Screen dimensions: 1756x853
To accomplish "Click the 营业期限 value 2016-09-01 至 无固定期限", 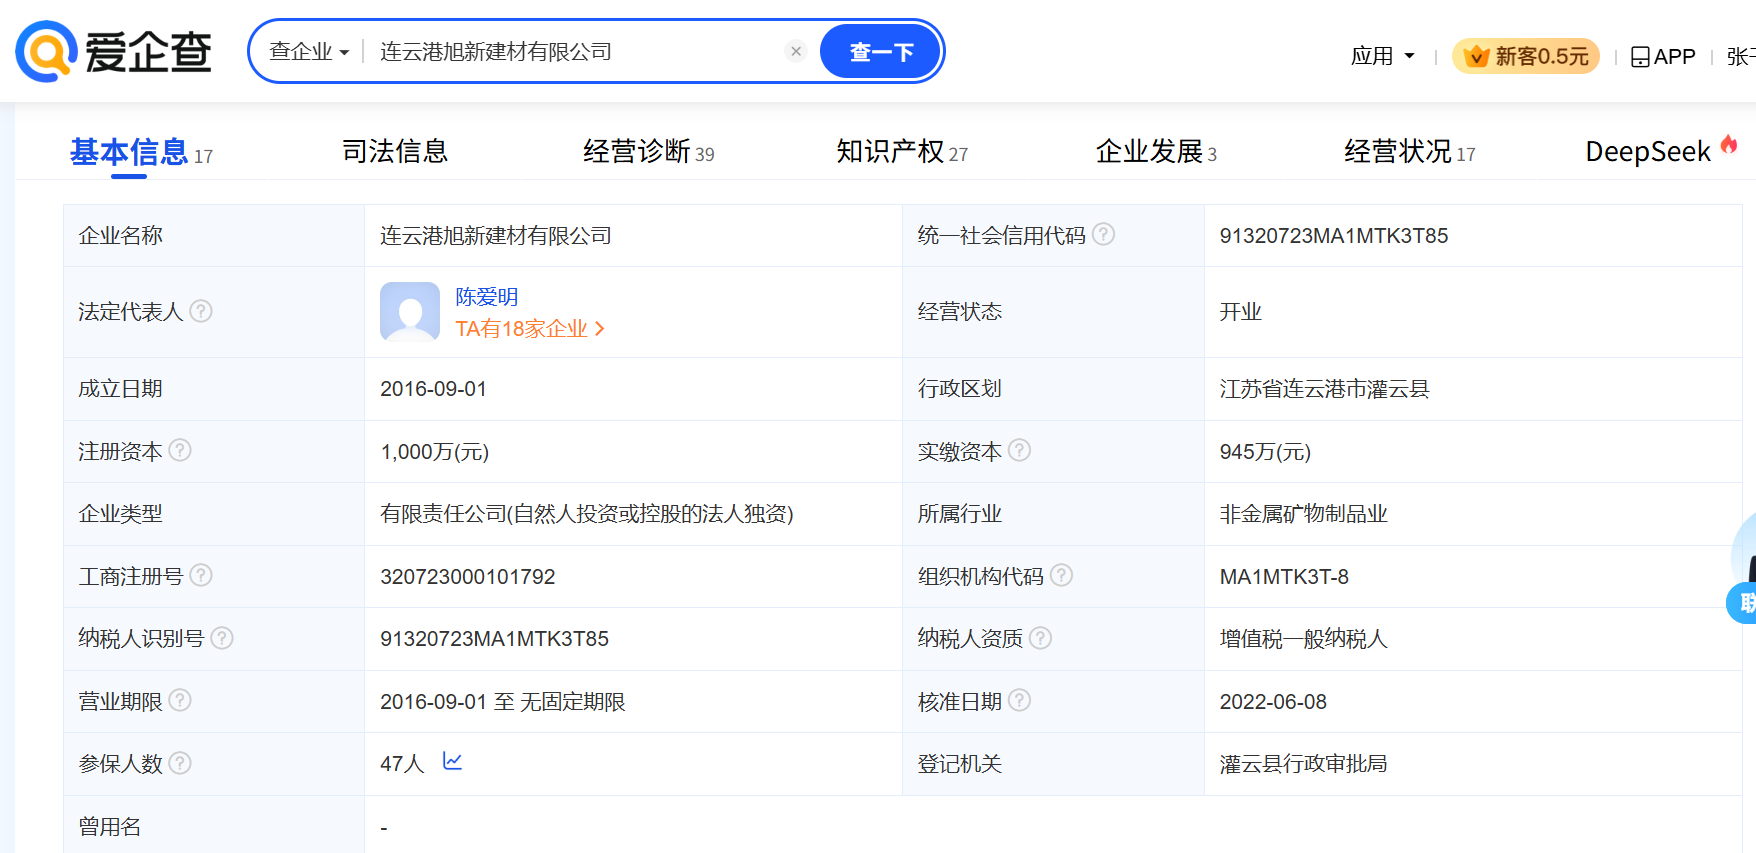I will tap(503, 701).
